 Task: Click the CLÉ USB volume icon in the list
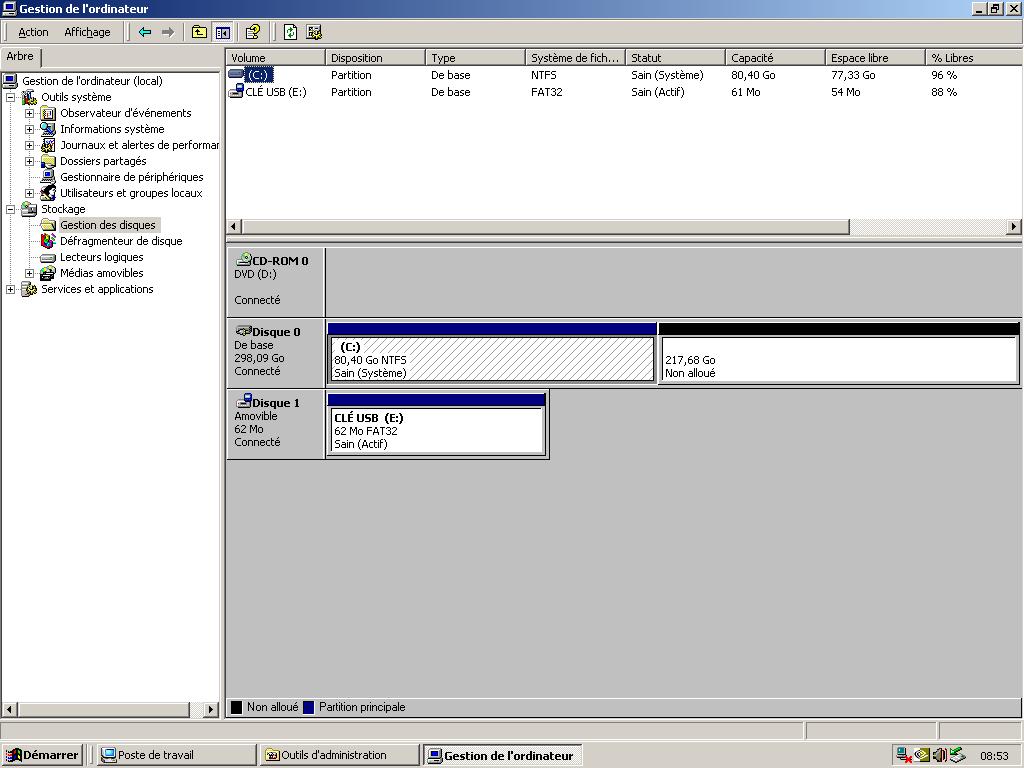click(x=236, y=92)
